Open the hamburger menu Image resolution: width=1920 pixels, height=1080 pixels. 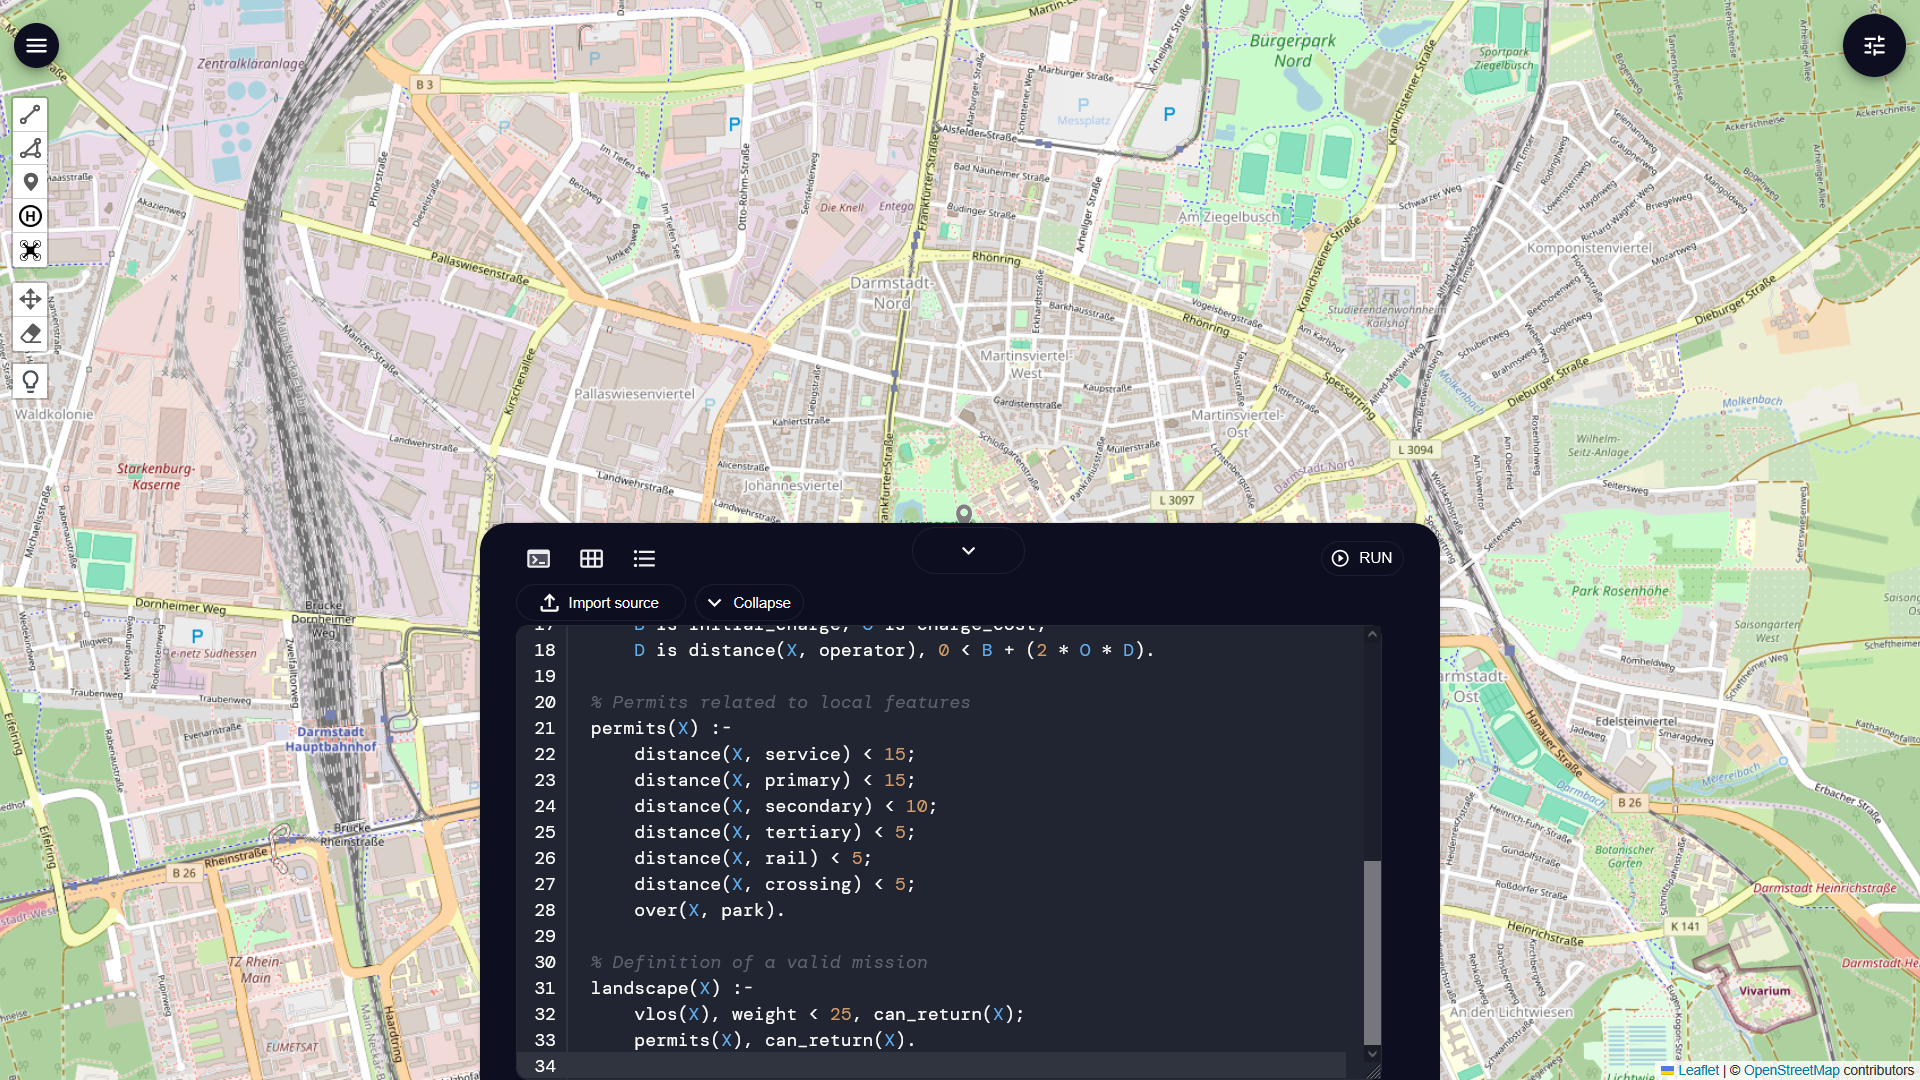click(36, 46)
